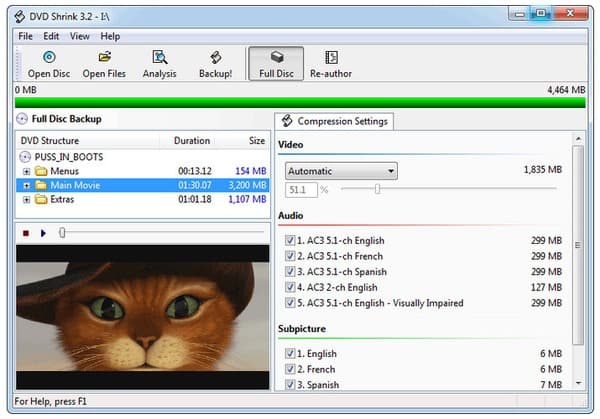Click the DVD Structure column header
This screenshot has width=600, height=419.
click(x=87, y=141)
